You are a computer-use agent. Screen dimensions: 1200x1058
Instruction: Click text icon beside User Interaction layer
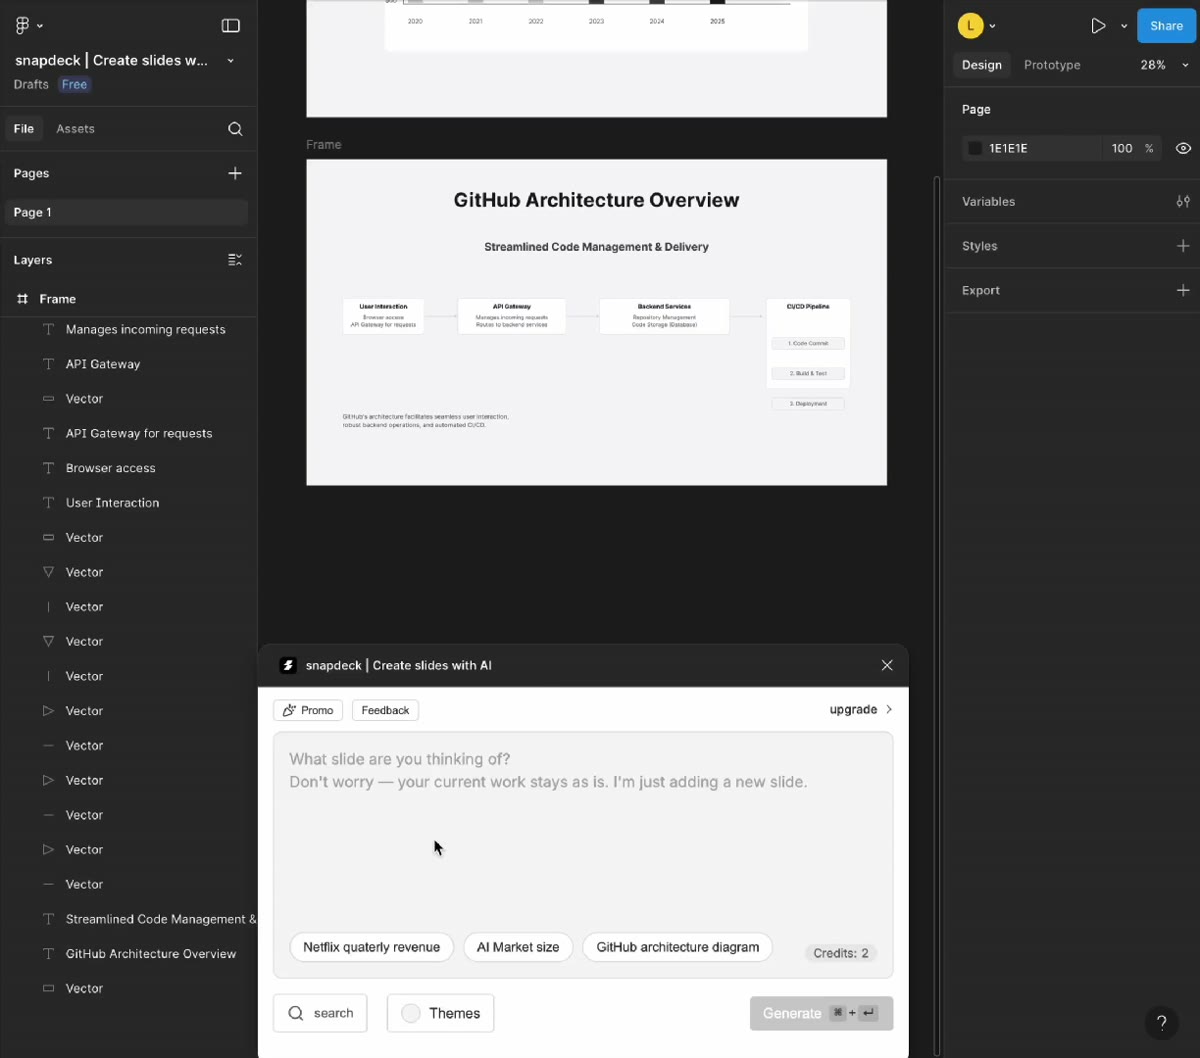point(48,503)
